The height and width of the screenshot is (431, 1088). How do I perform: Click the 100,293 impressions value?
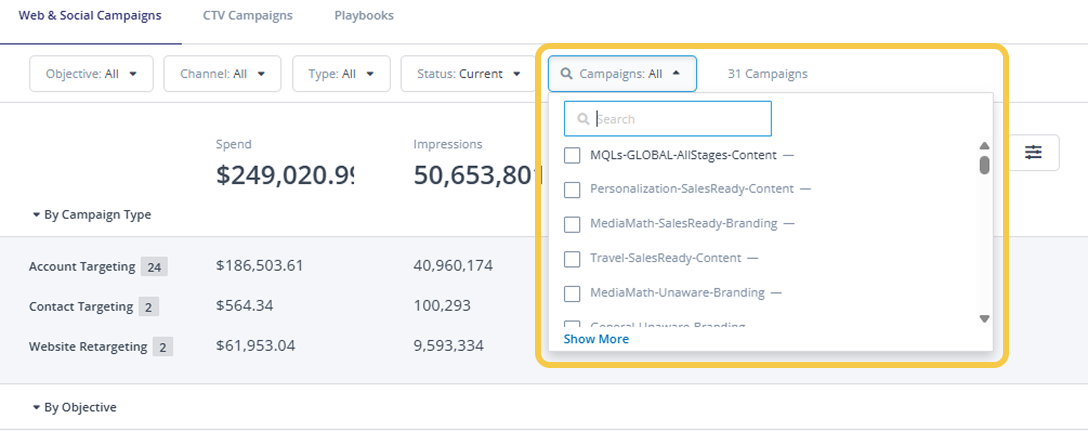click(x=442, y=305)
